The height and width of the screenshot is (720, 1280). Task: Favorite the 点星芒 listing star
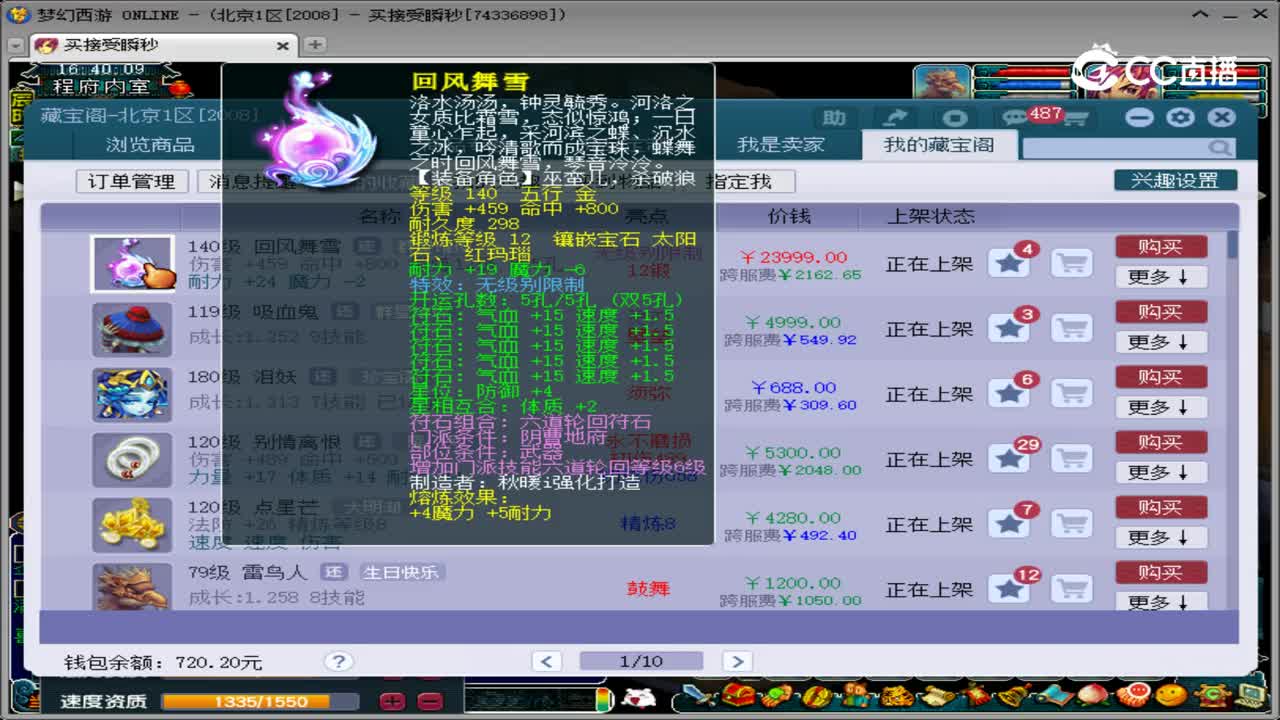click(1009, 523)
